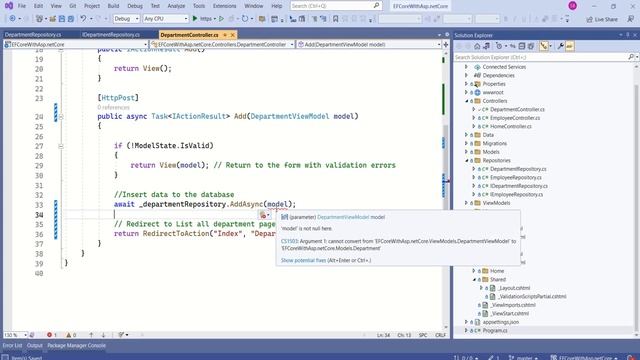Open the Add method member dropdown
Image resolution: width=640 pixels, height=360 pixels.
coord(369,44)
